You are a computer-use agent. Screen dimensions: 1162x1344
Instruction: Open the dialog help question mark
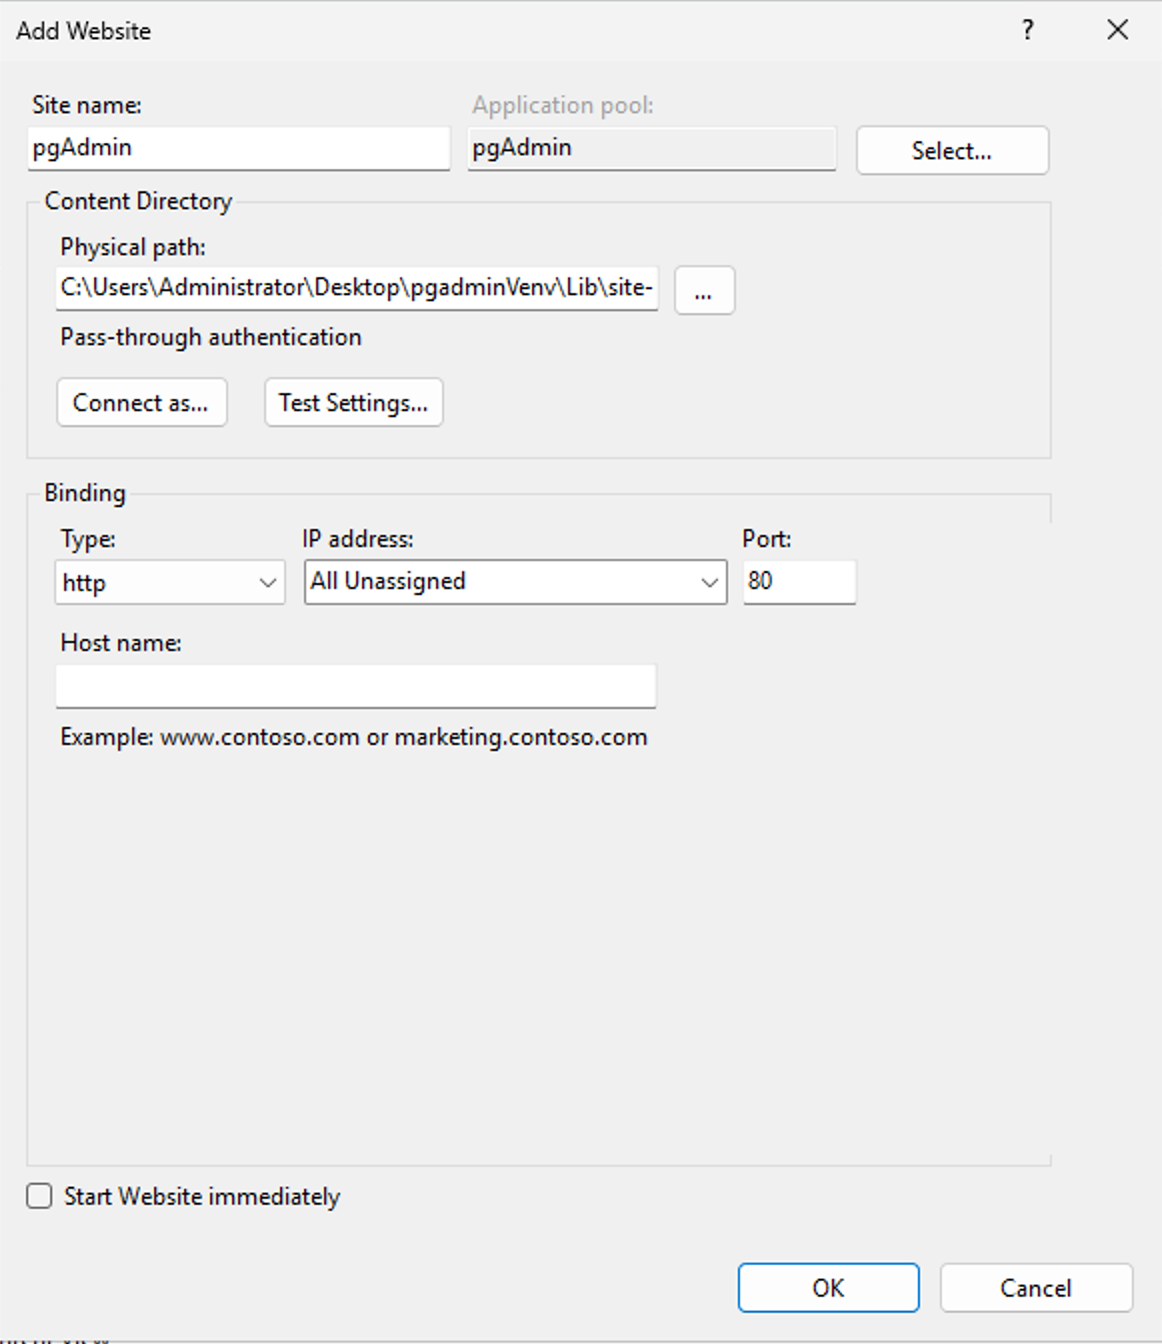1027,30
